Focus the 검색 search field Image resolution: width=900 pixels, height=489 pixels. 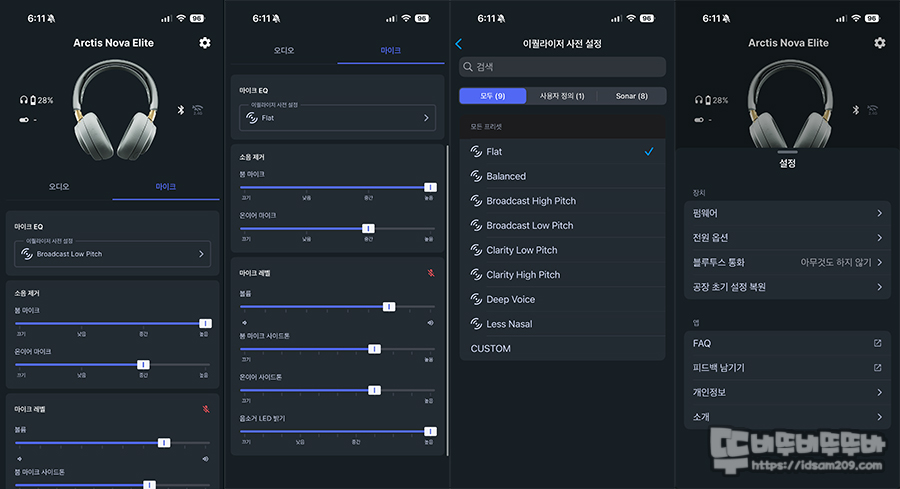coord(562,67)
